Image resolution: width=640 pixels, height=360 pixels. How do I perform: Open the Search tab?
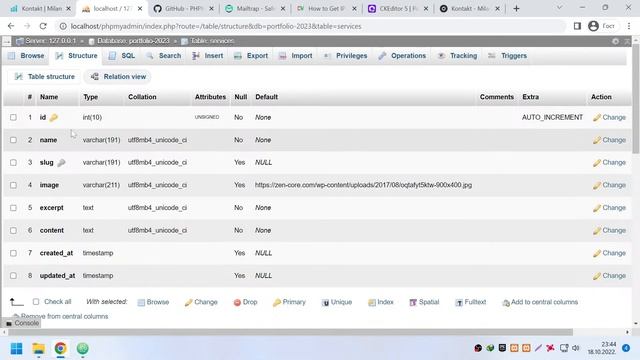point(164,56)
